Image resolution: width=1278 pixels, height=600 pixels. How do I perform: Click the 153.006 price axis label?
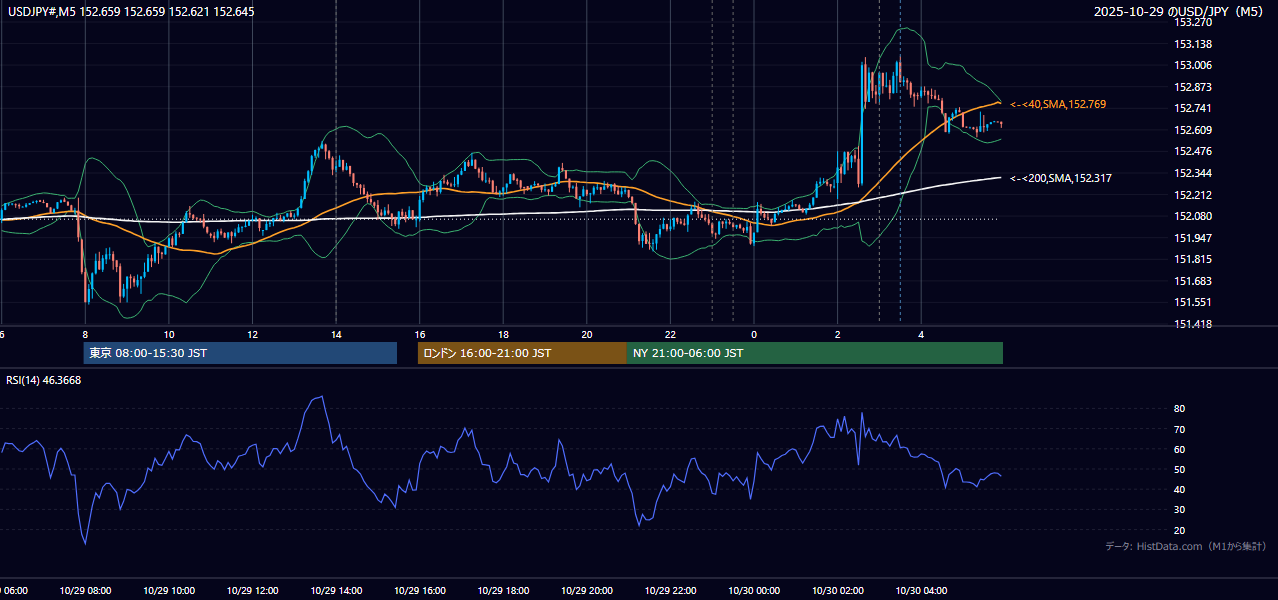(x=1192, y=65)
